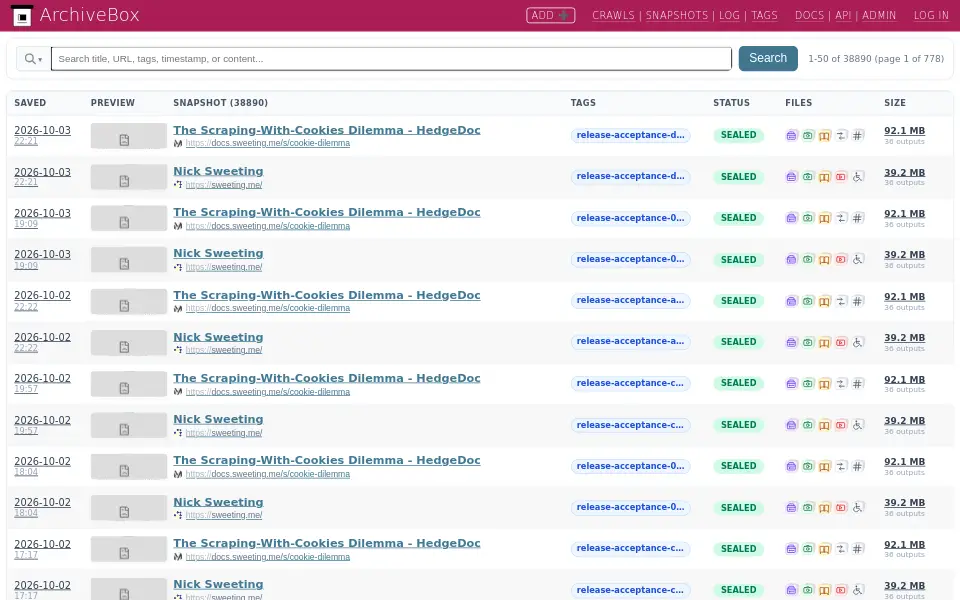Click the STATUS column header
Viewport: 960px width, 600px height.
pyautogui.click(x=731, y=103)
